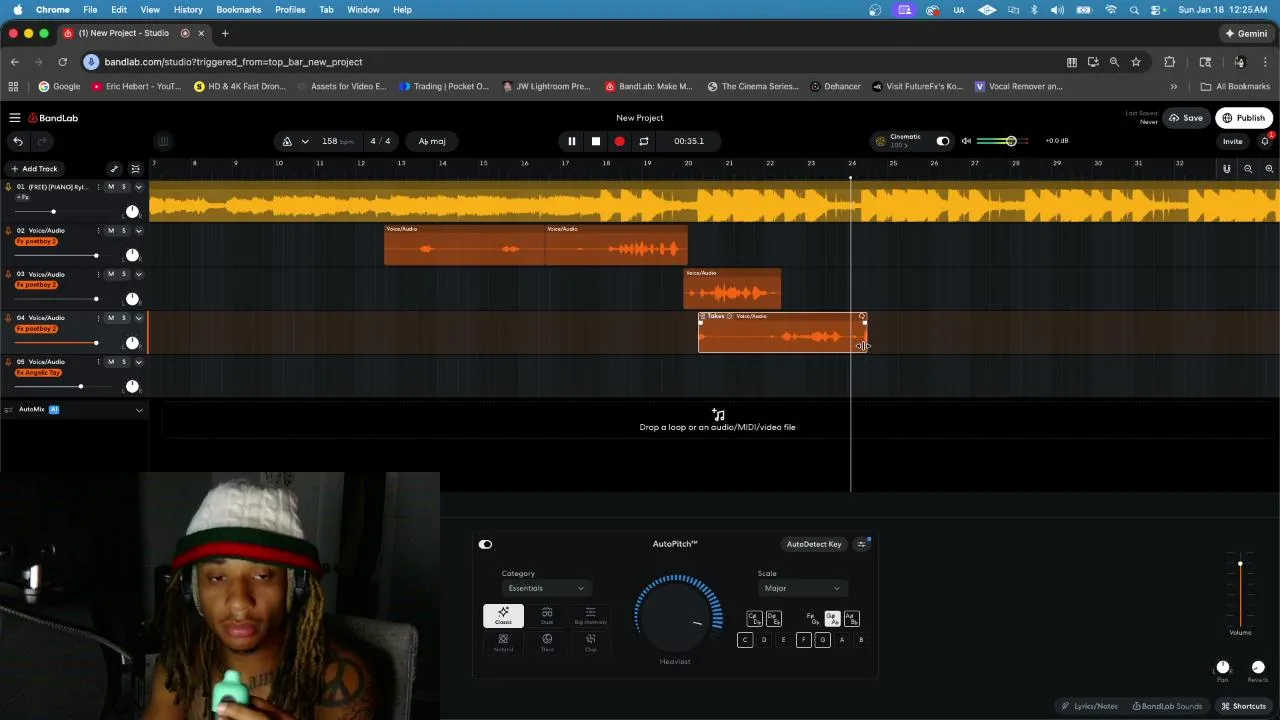Open the Profiles menu
Image resolution: width=1280 pixels, height=720 pixels.
pos(290,9)
